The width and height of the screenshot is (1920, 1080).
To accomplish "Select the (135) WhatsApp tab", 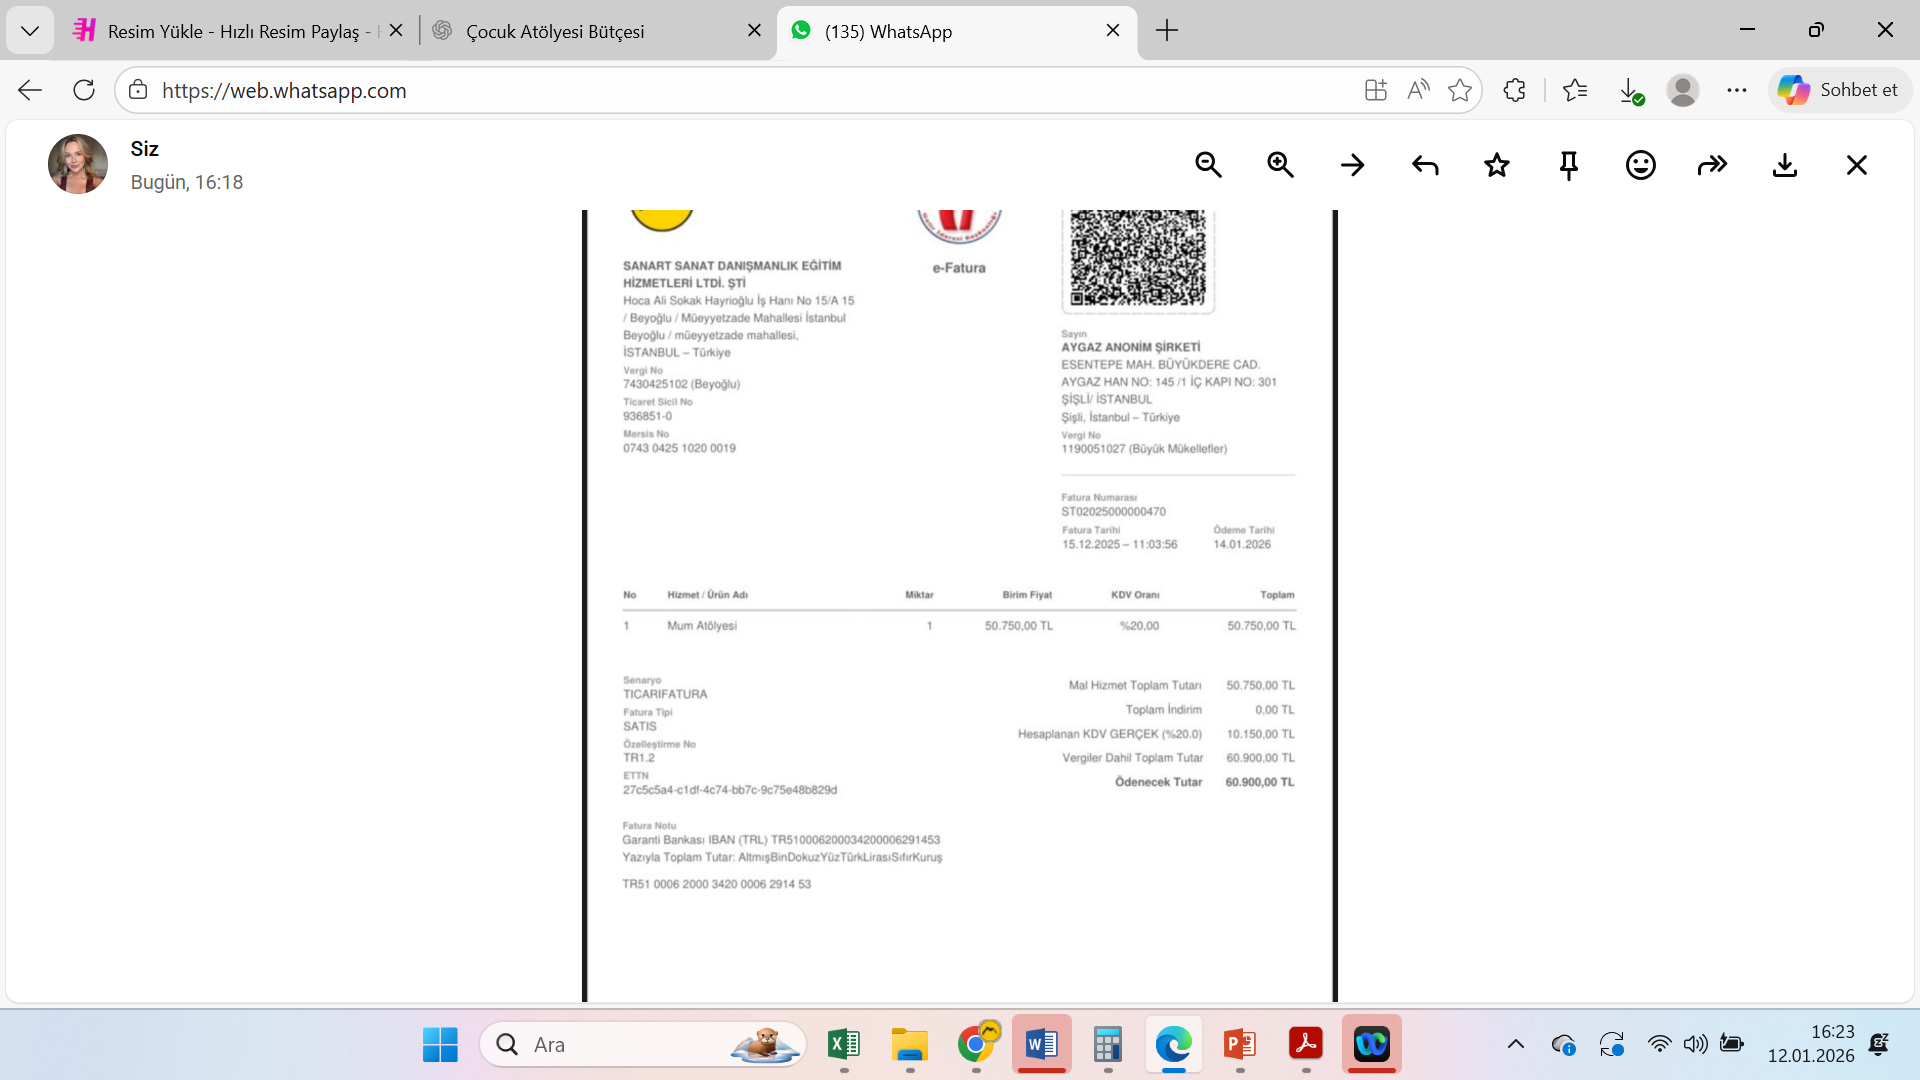I will [957, 31].
